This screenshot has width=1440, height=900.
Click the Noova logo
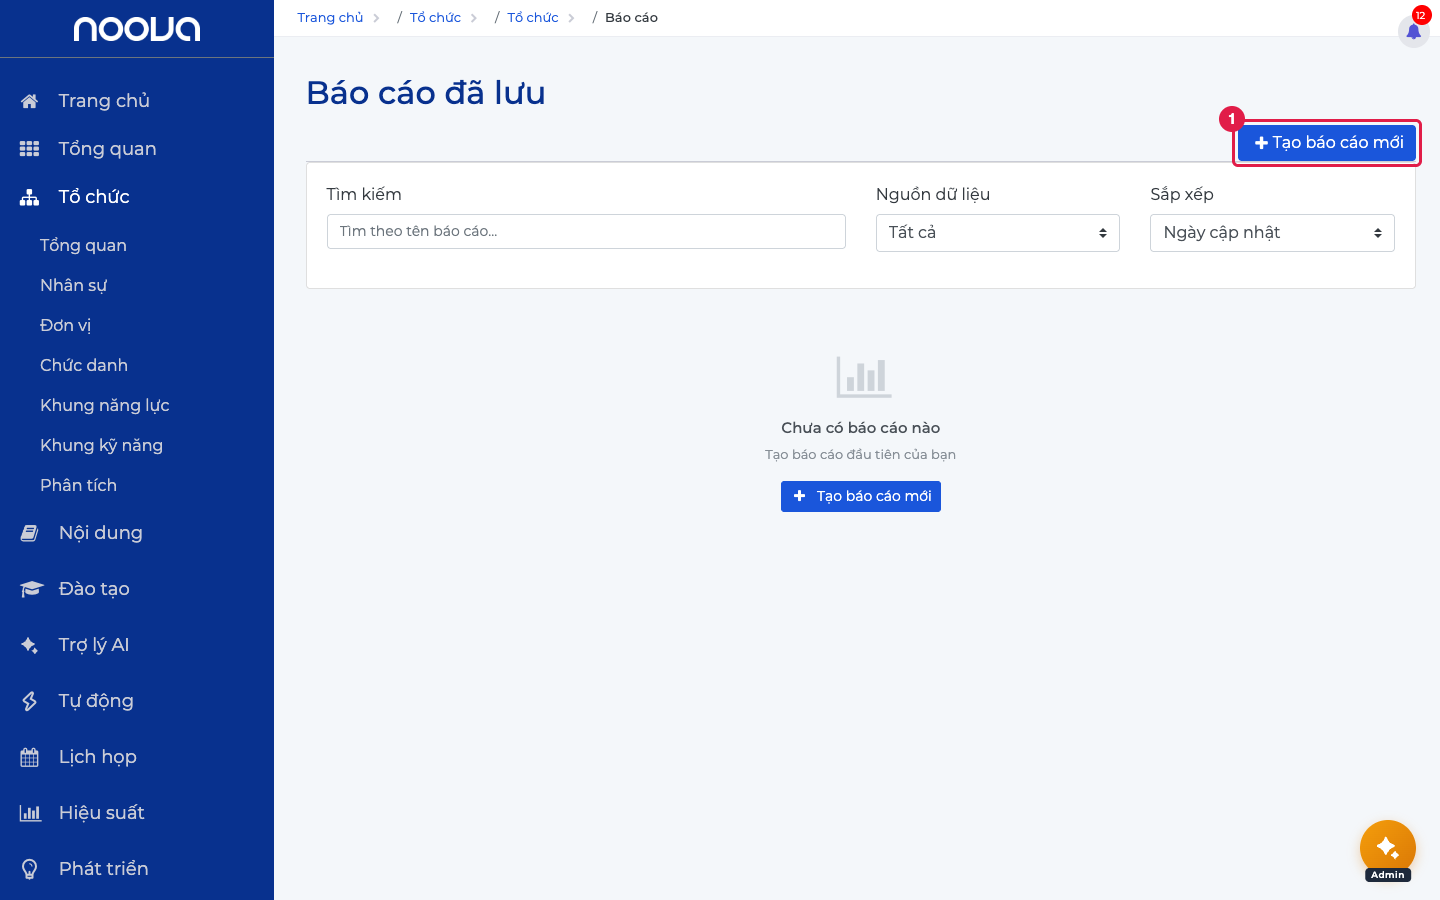(x=137, y=29)
